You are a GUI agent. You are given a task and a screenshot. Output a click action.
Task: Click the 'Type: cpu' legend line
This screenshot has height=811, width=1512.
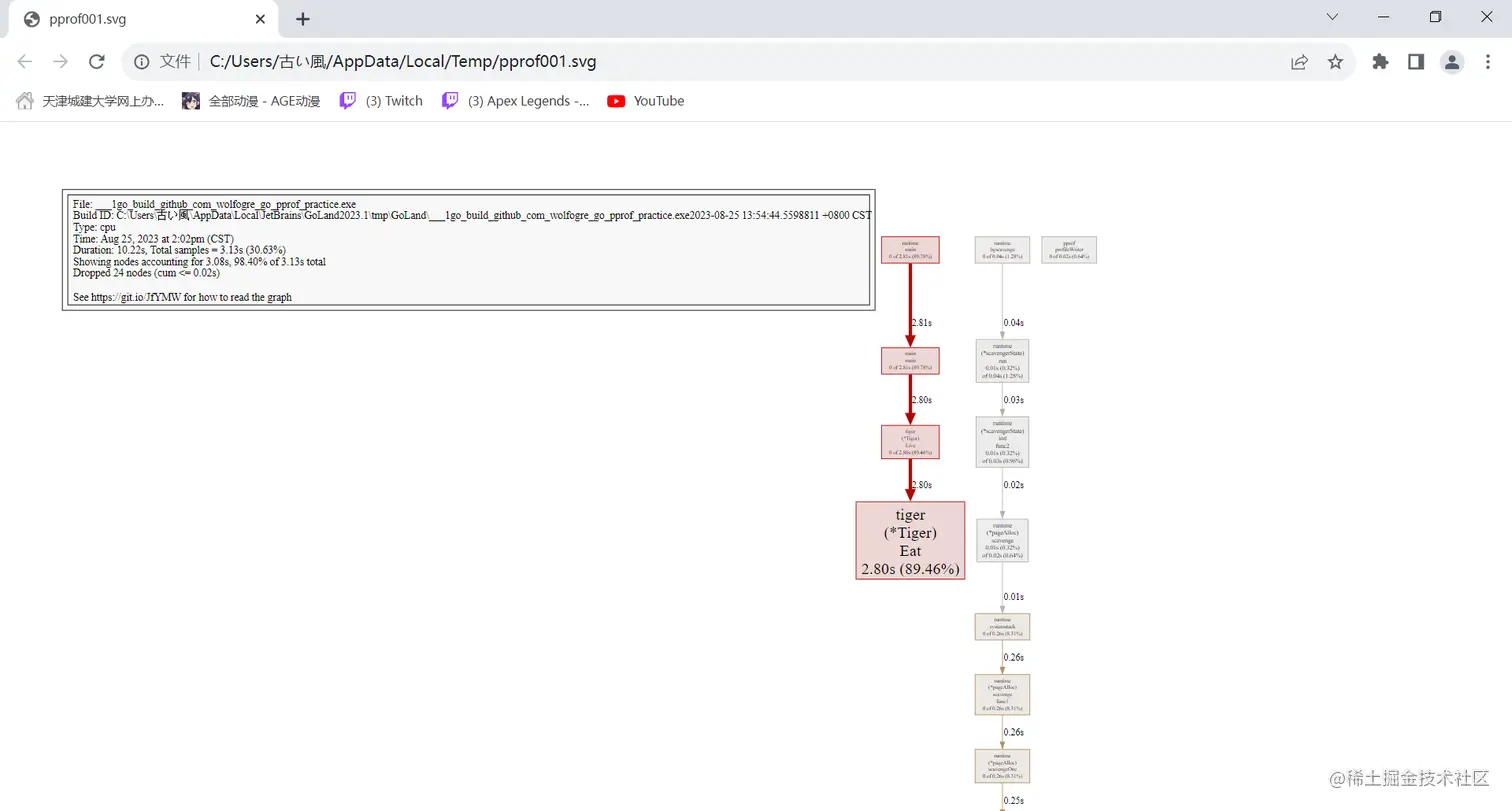(x=94, y=227)
